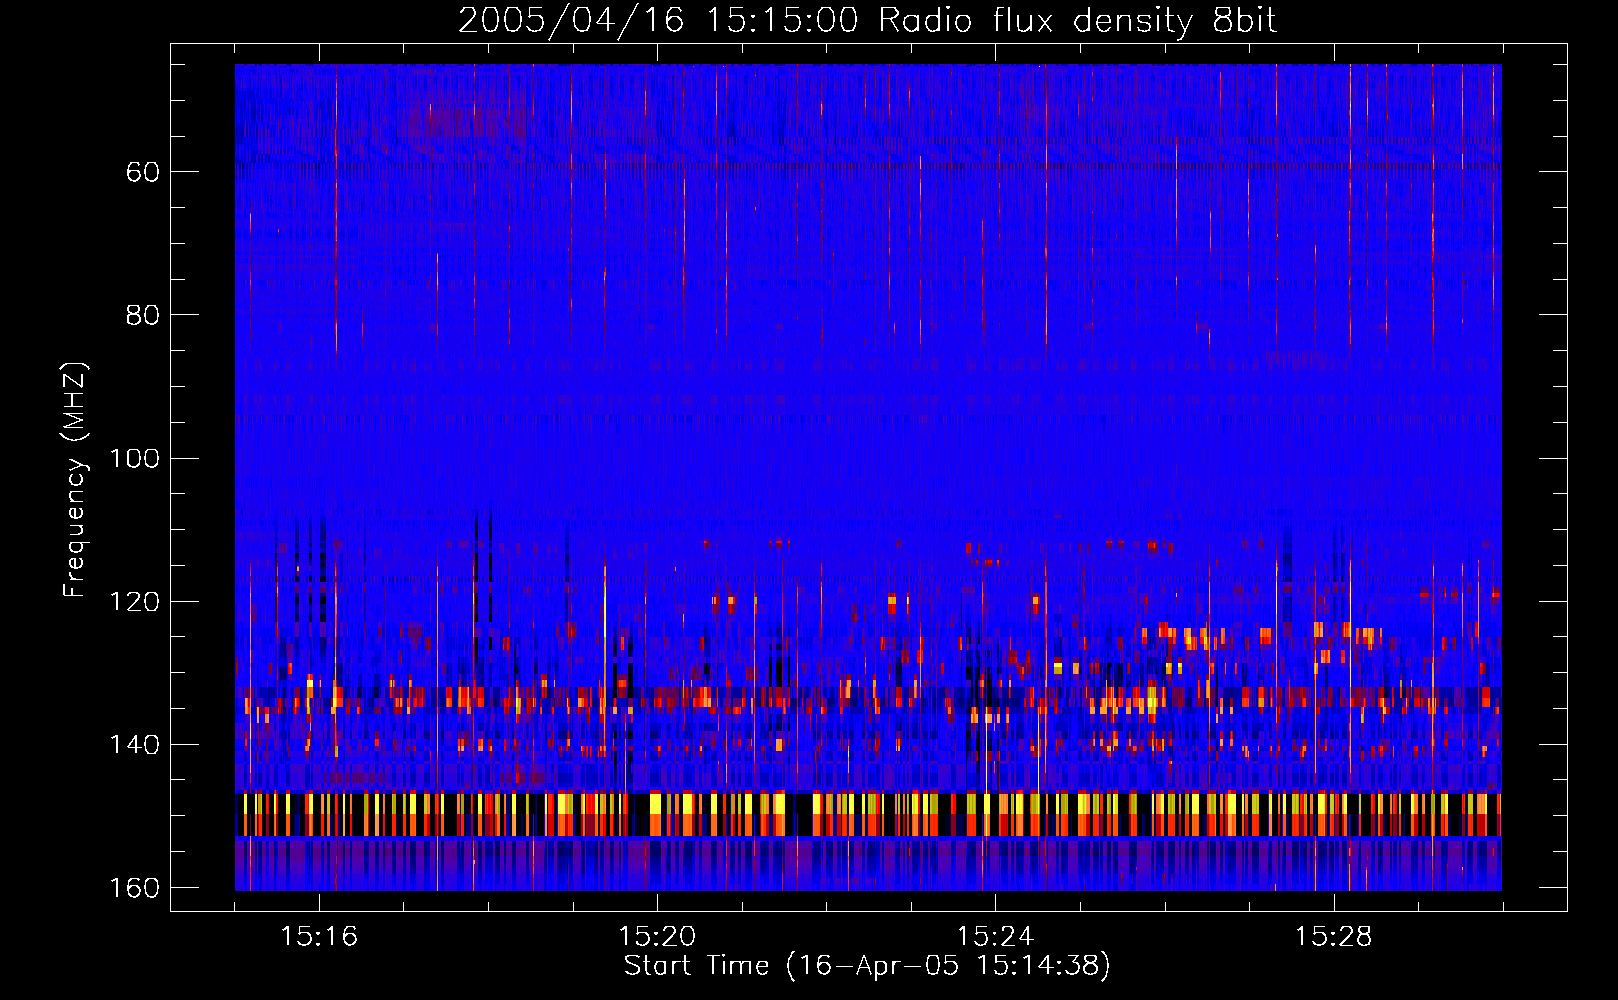Select the 15:24 time tick label
The height and width of the screenshot is (1000, 1618).
click(x=995, y=937)
